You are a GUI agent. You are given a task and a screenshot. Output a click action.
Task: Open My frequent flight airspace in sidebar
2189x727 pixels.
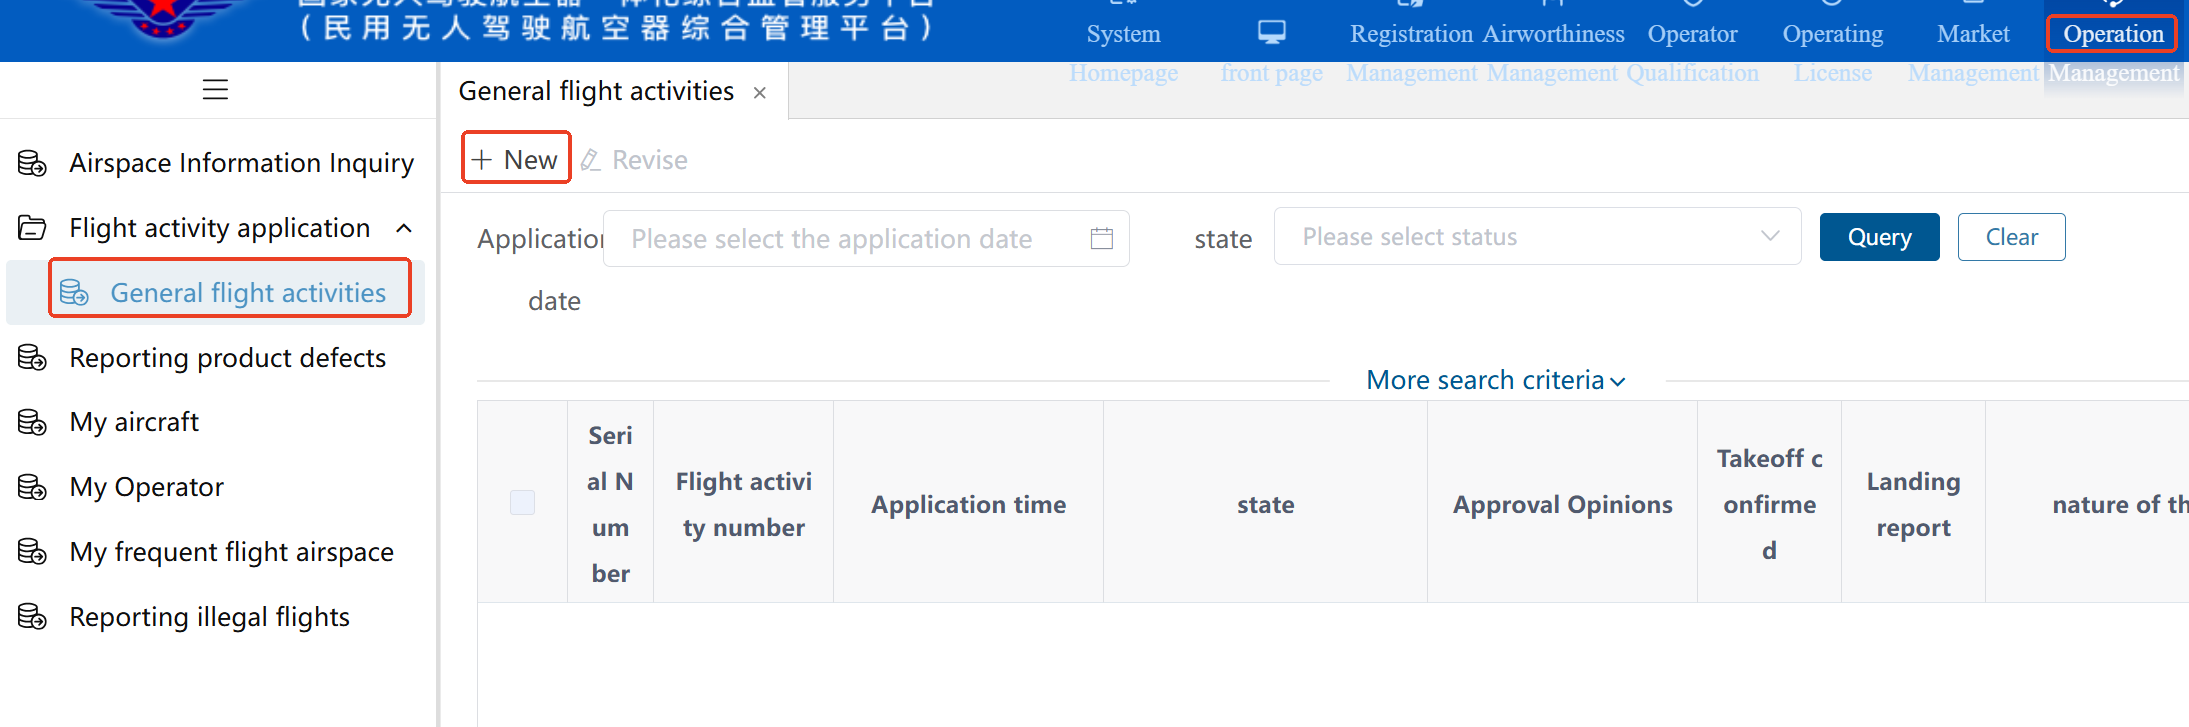(x=216, y=552)
